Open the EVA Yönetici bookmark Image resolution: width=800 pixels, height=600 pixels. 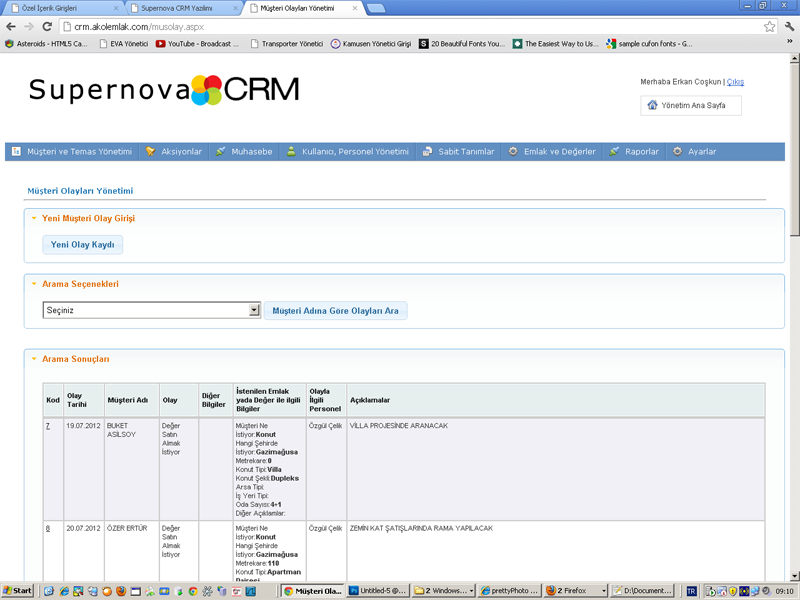tap(123, 44)
